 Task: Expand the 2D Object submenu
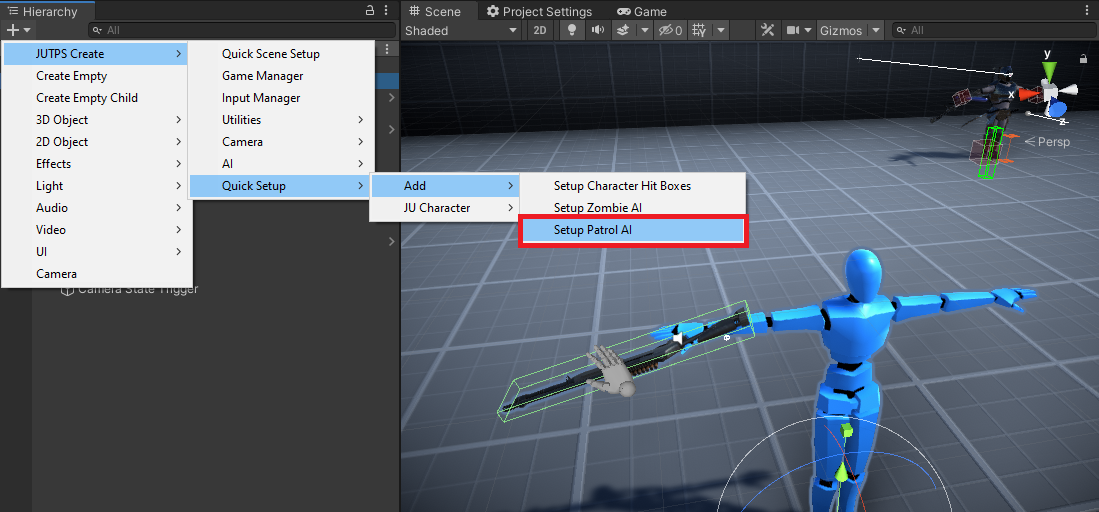pos(95,142)
